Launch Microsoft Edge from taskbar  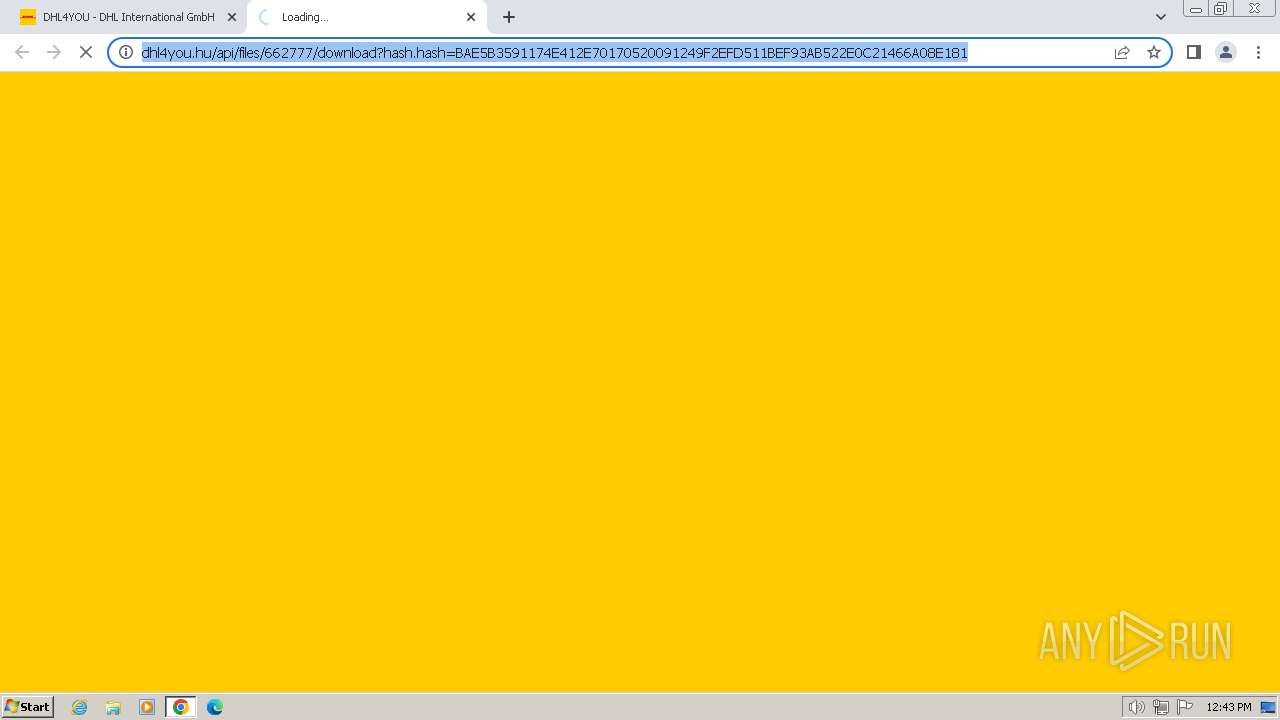215,707
